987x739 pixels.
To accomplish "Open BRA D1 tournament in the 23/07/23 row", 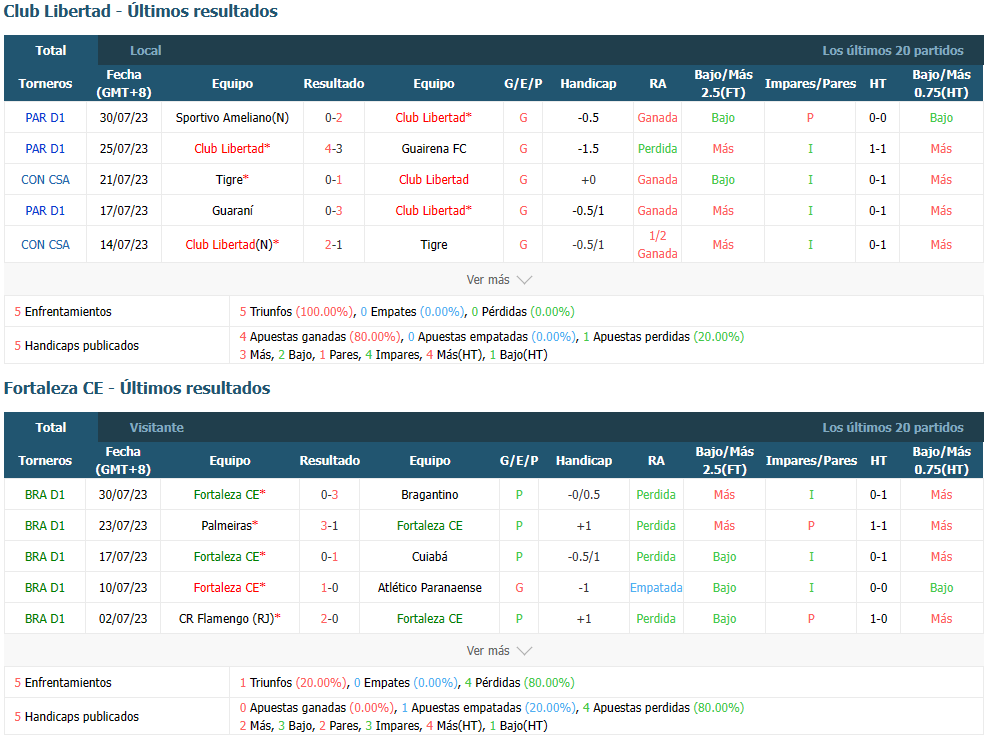I will coord(45,526).
